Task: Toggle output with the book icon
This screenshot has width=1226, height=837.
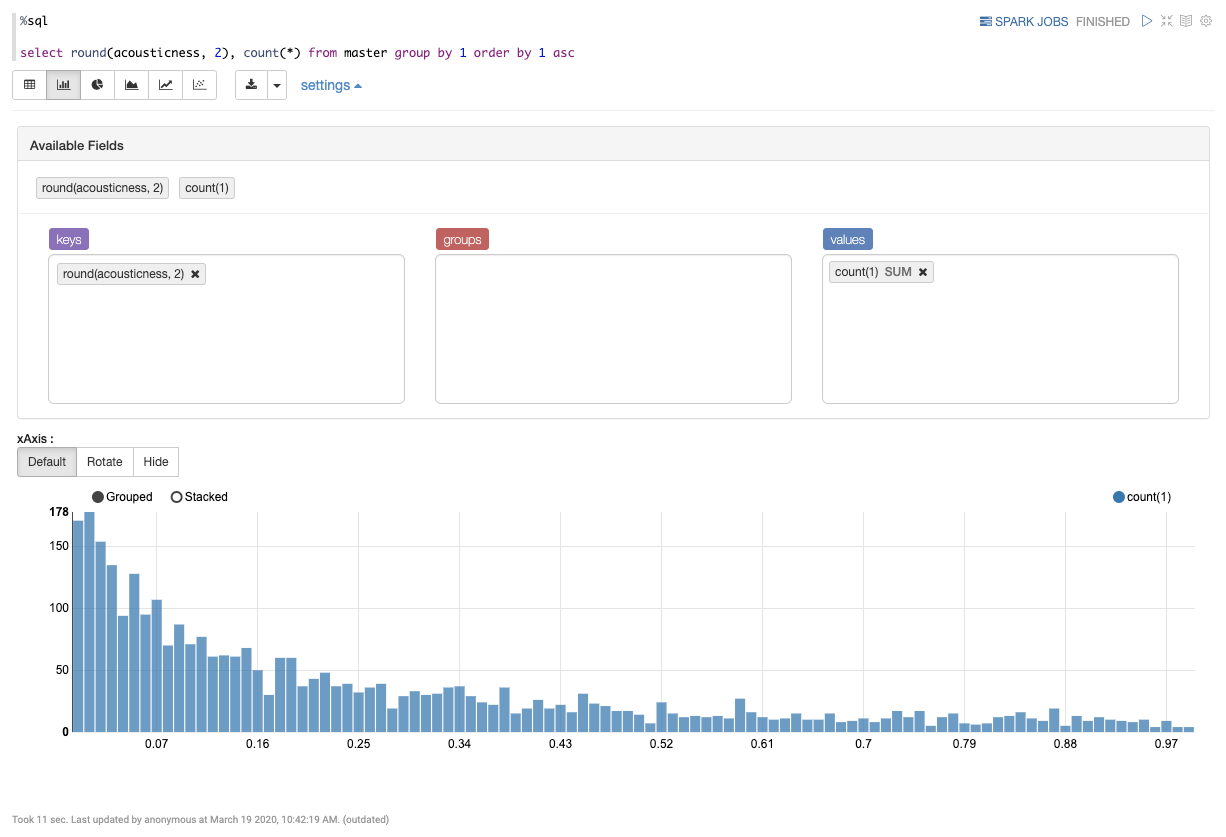Action: point(1186,21)
